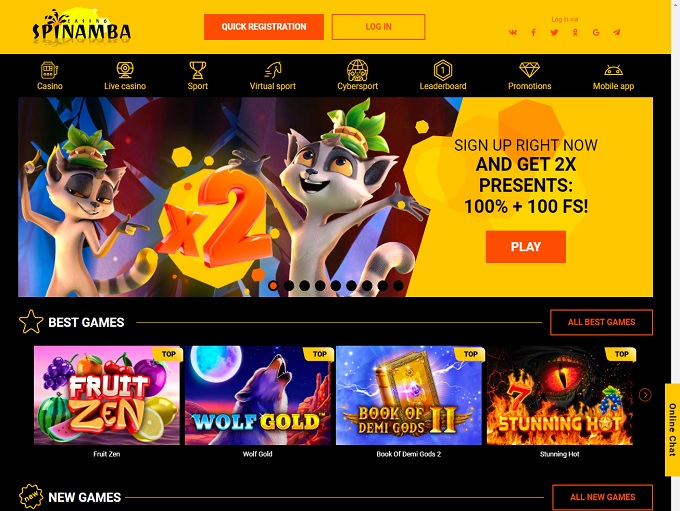
Task: Open the Online Chat side tab
Action: [x=672, y=430]
